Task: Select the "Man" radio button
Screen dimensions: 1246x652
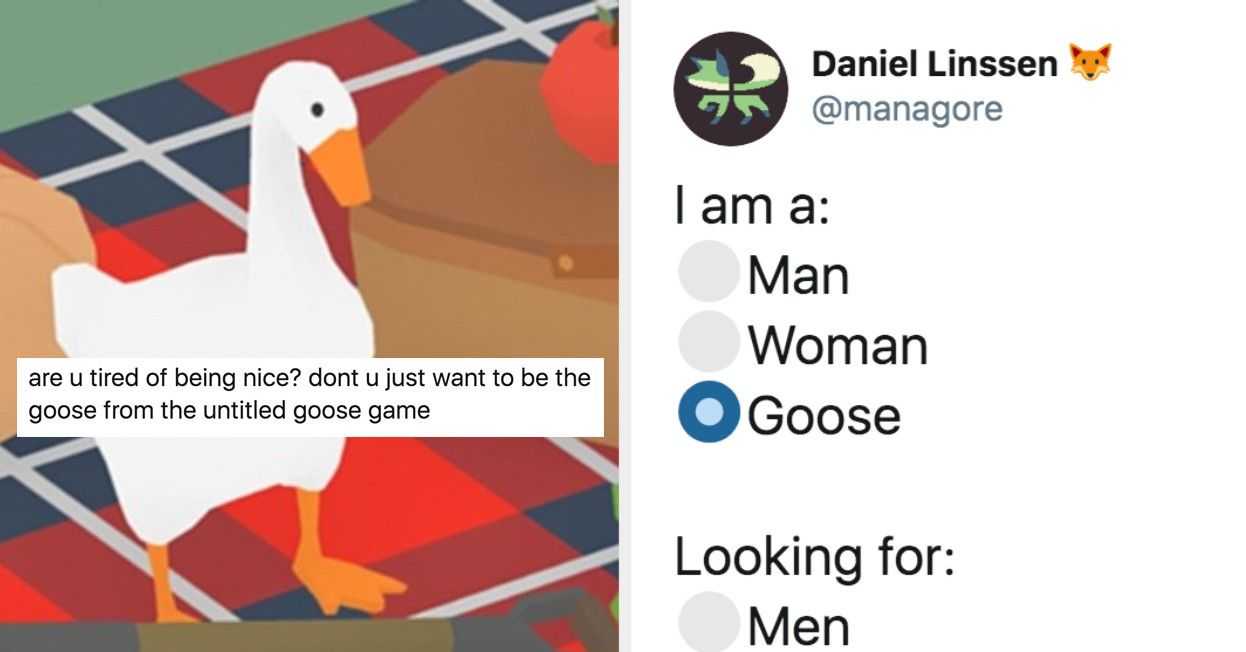Action: point(708,272)
